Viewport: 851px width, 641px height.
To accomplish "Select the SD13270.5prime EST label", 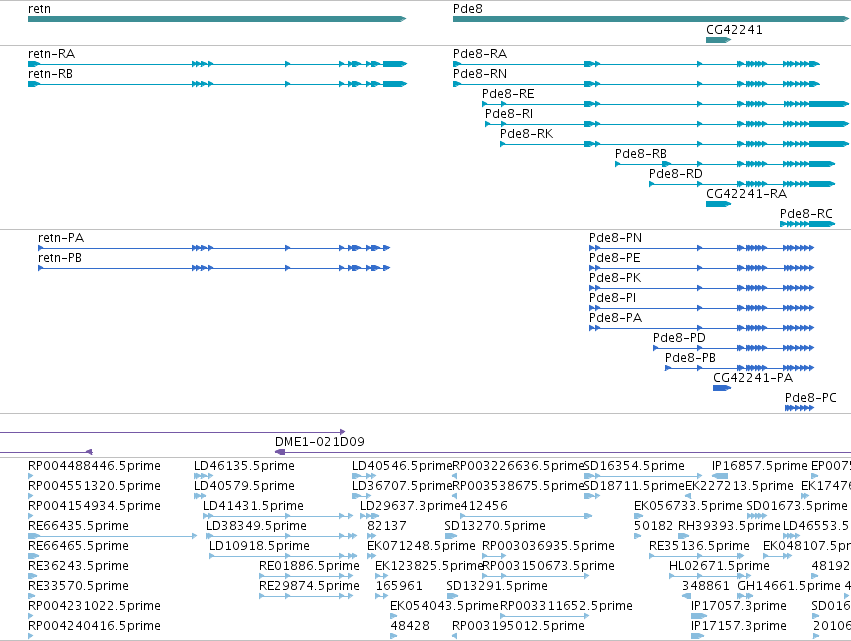I will [x=495, y=526].
